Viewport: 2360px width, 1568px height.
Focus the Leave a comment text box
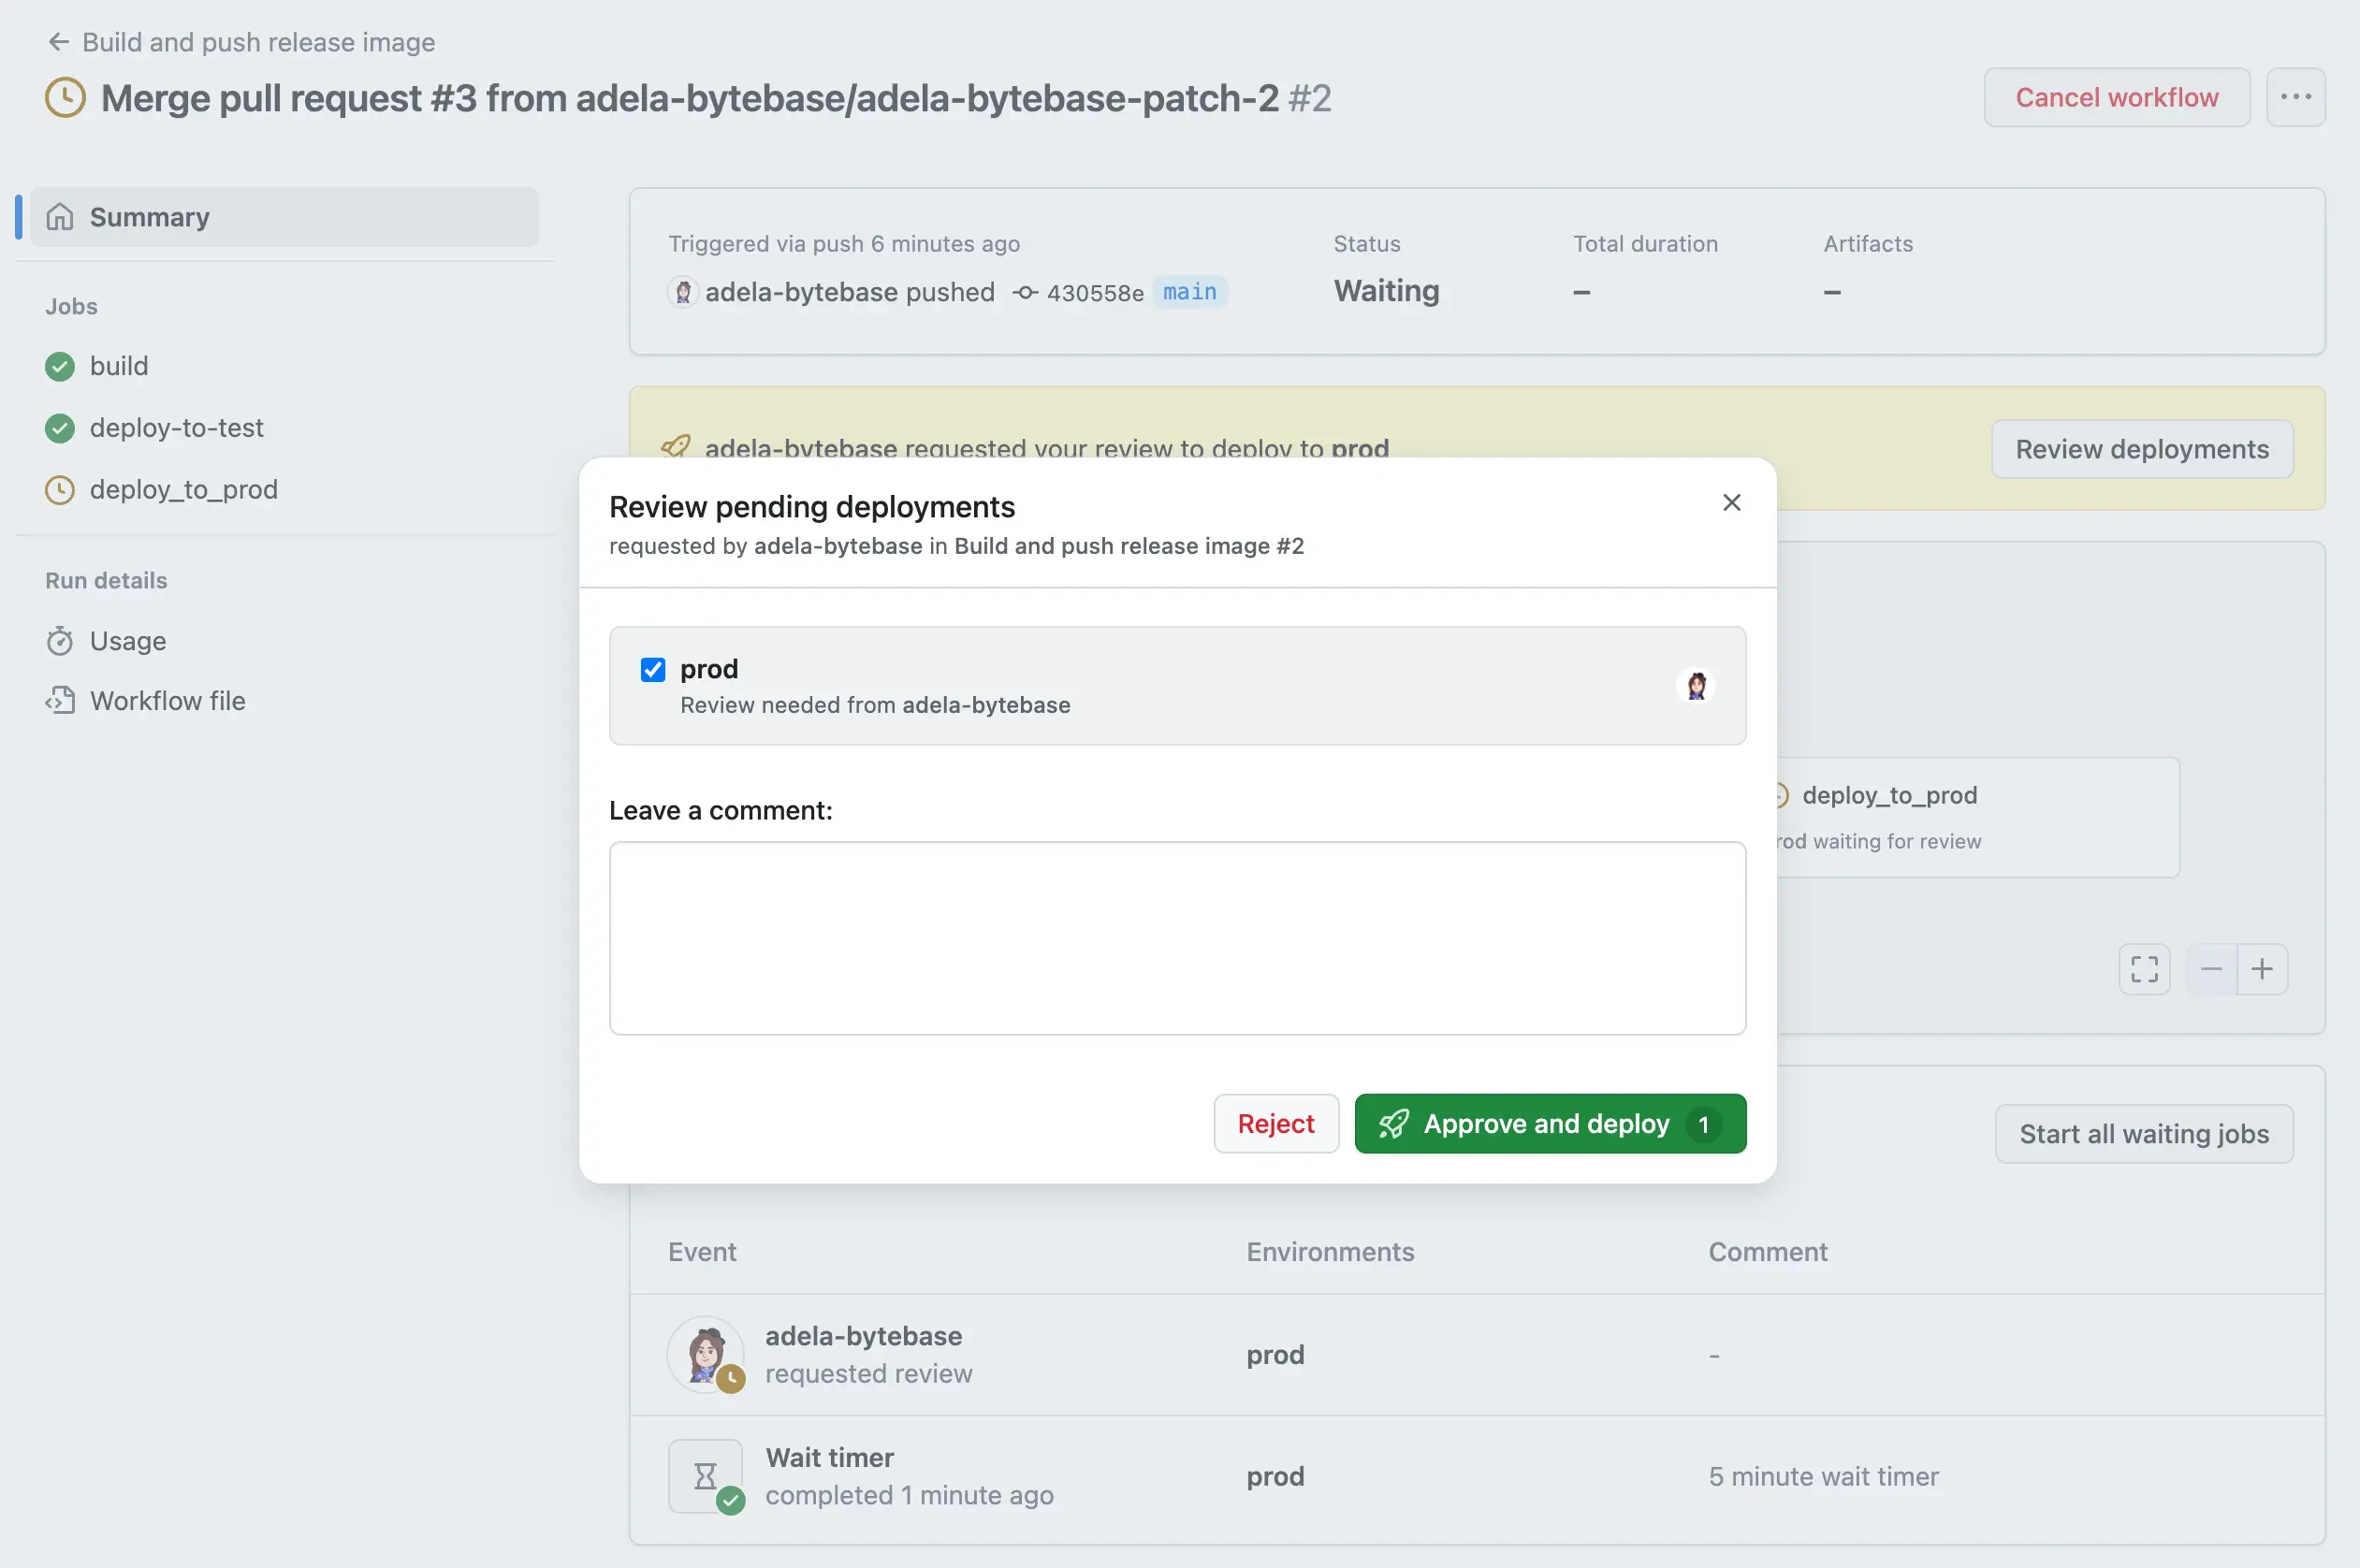pyautogui.click(x=1177, y=937)
